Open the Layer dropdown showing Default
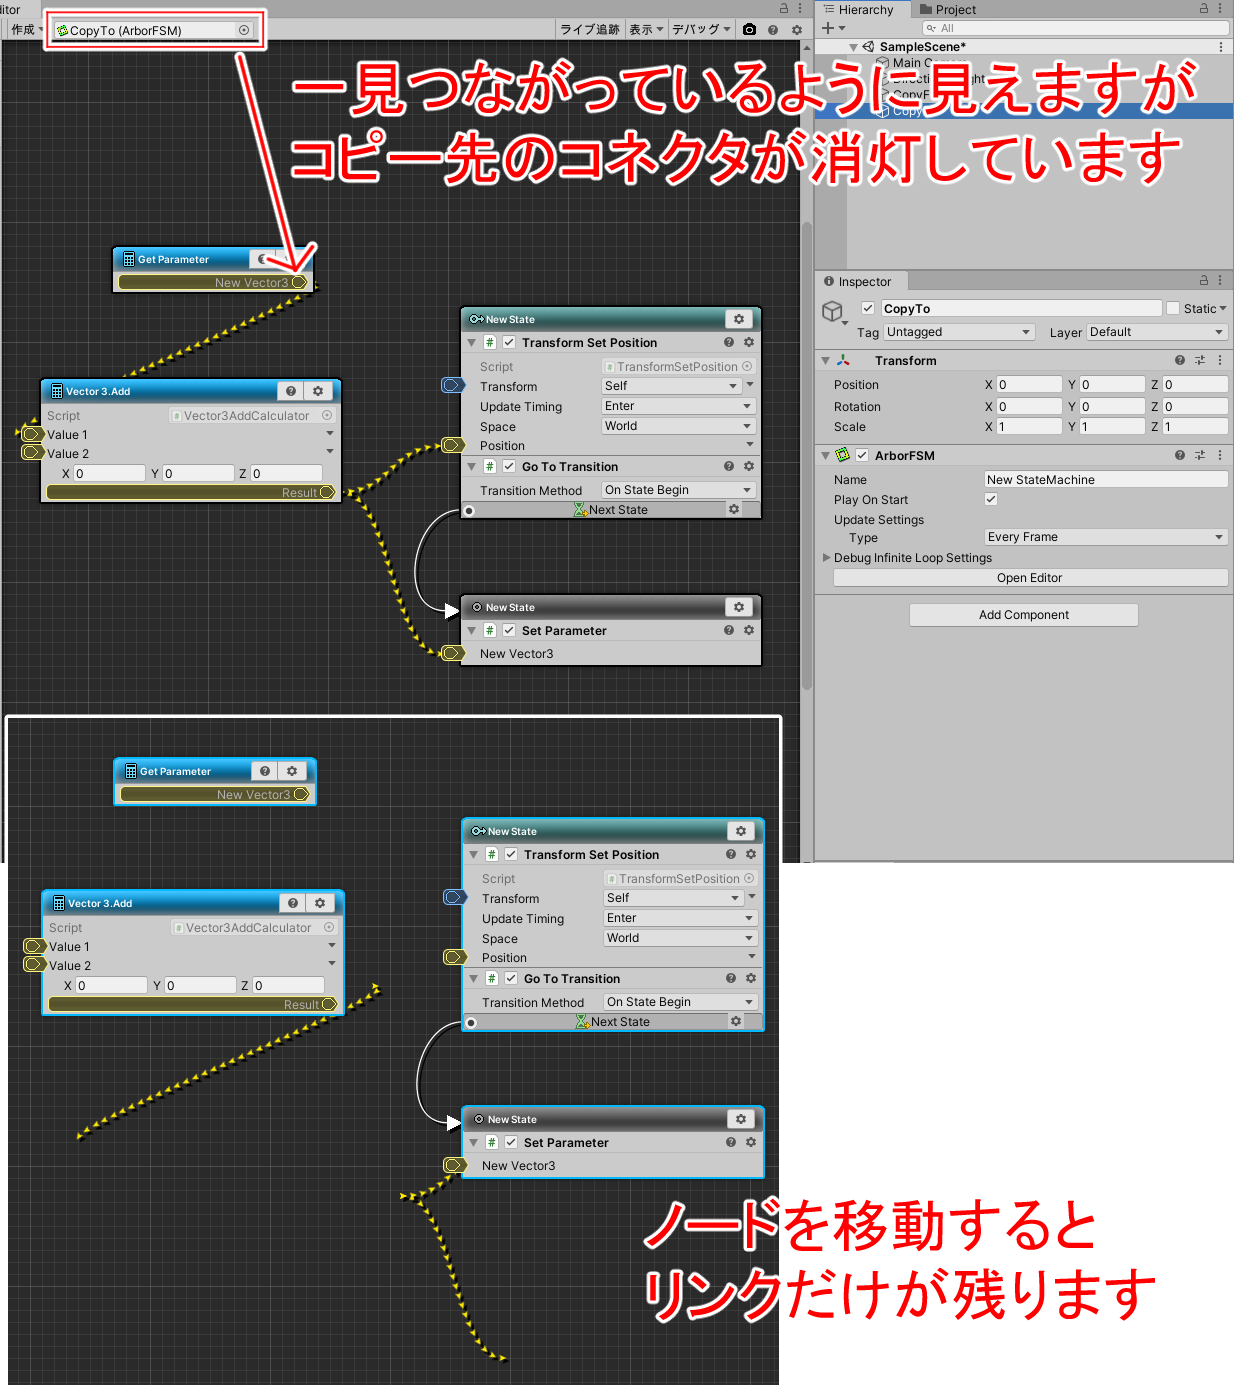Image resolution: width=1234 pixels, height=1385 pixels. (x=1156, y=332)
